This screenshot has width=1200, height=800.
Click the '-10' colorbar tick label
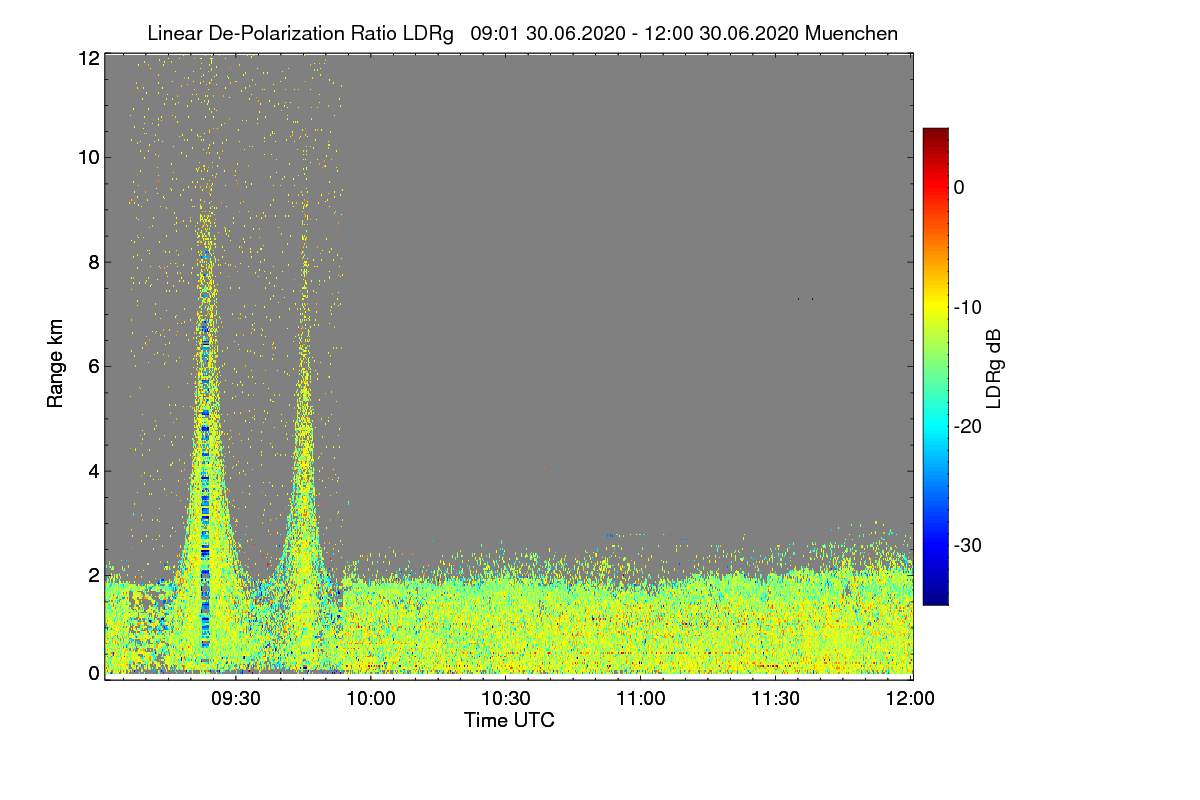coord(969,307)
